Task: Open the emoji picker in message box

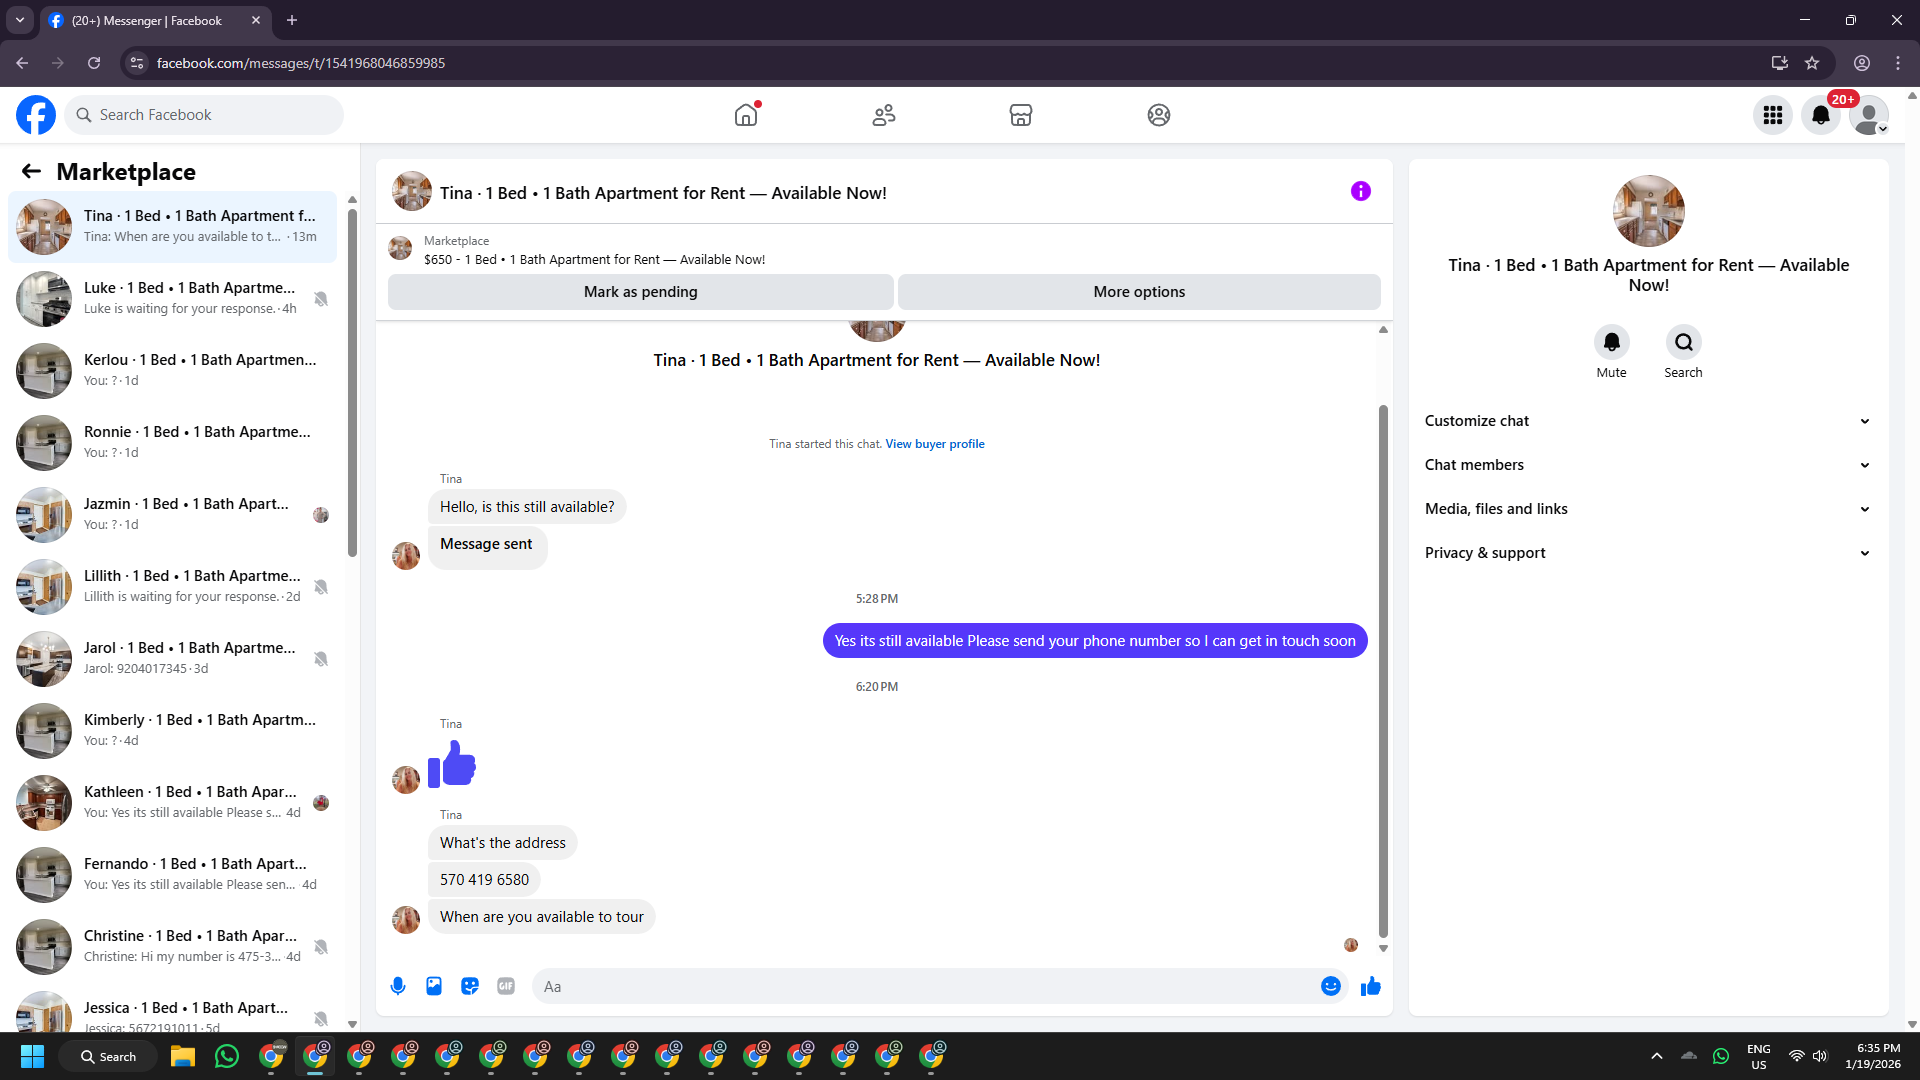Action: click(1330, 986)
